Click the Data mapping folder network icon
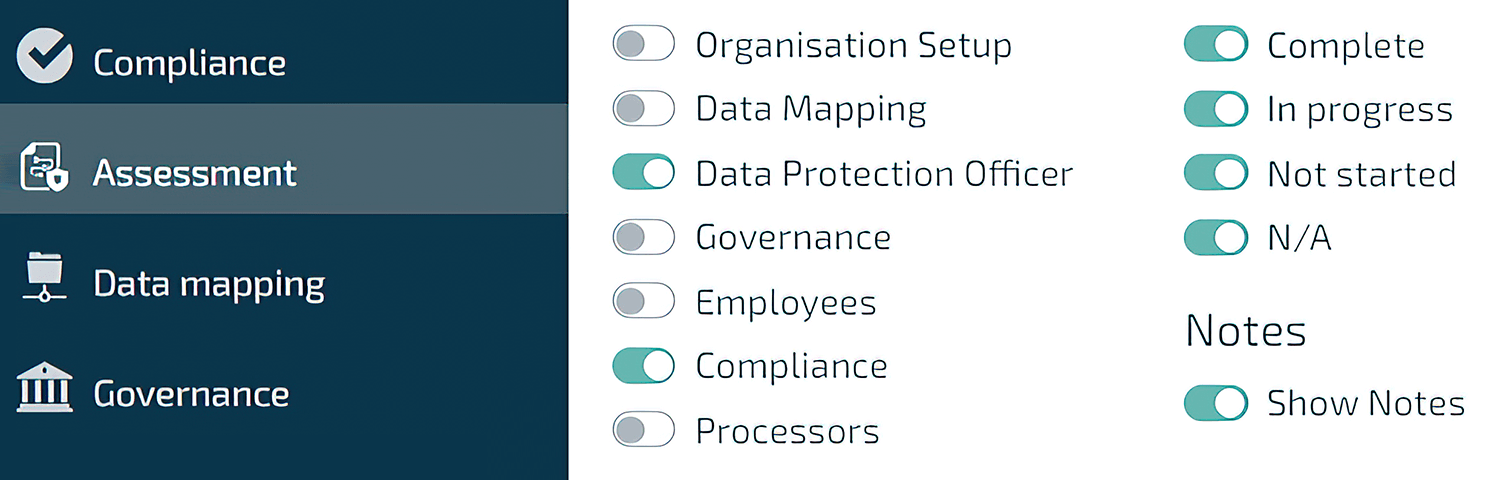Image resolution: width=1500 pixels, height=480 pixels. click(45, 277)
